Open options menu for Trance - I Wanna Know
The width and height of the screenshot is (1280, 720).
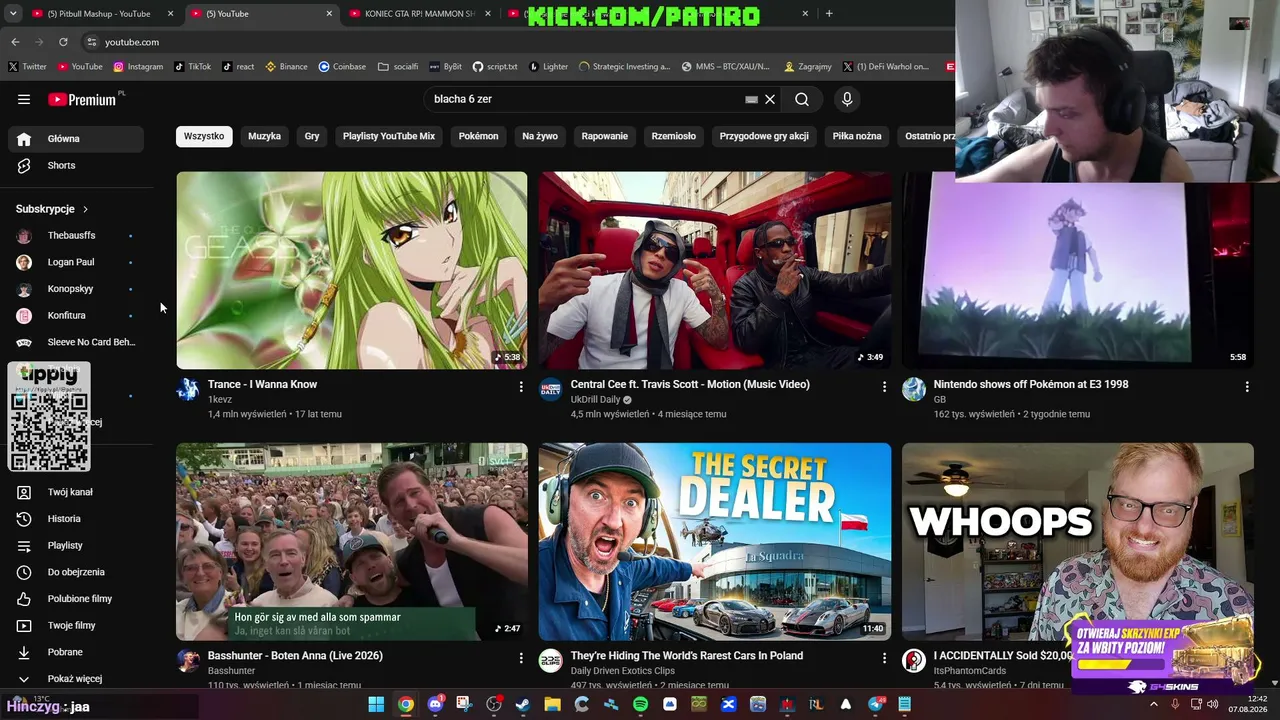(x=521, y=386)
